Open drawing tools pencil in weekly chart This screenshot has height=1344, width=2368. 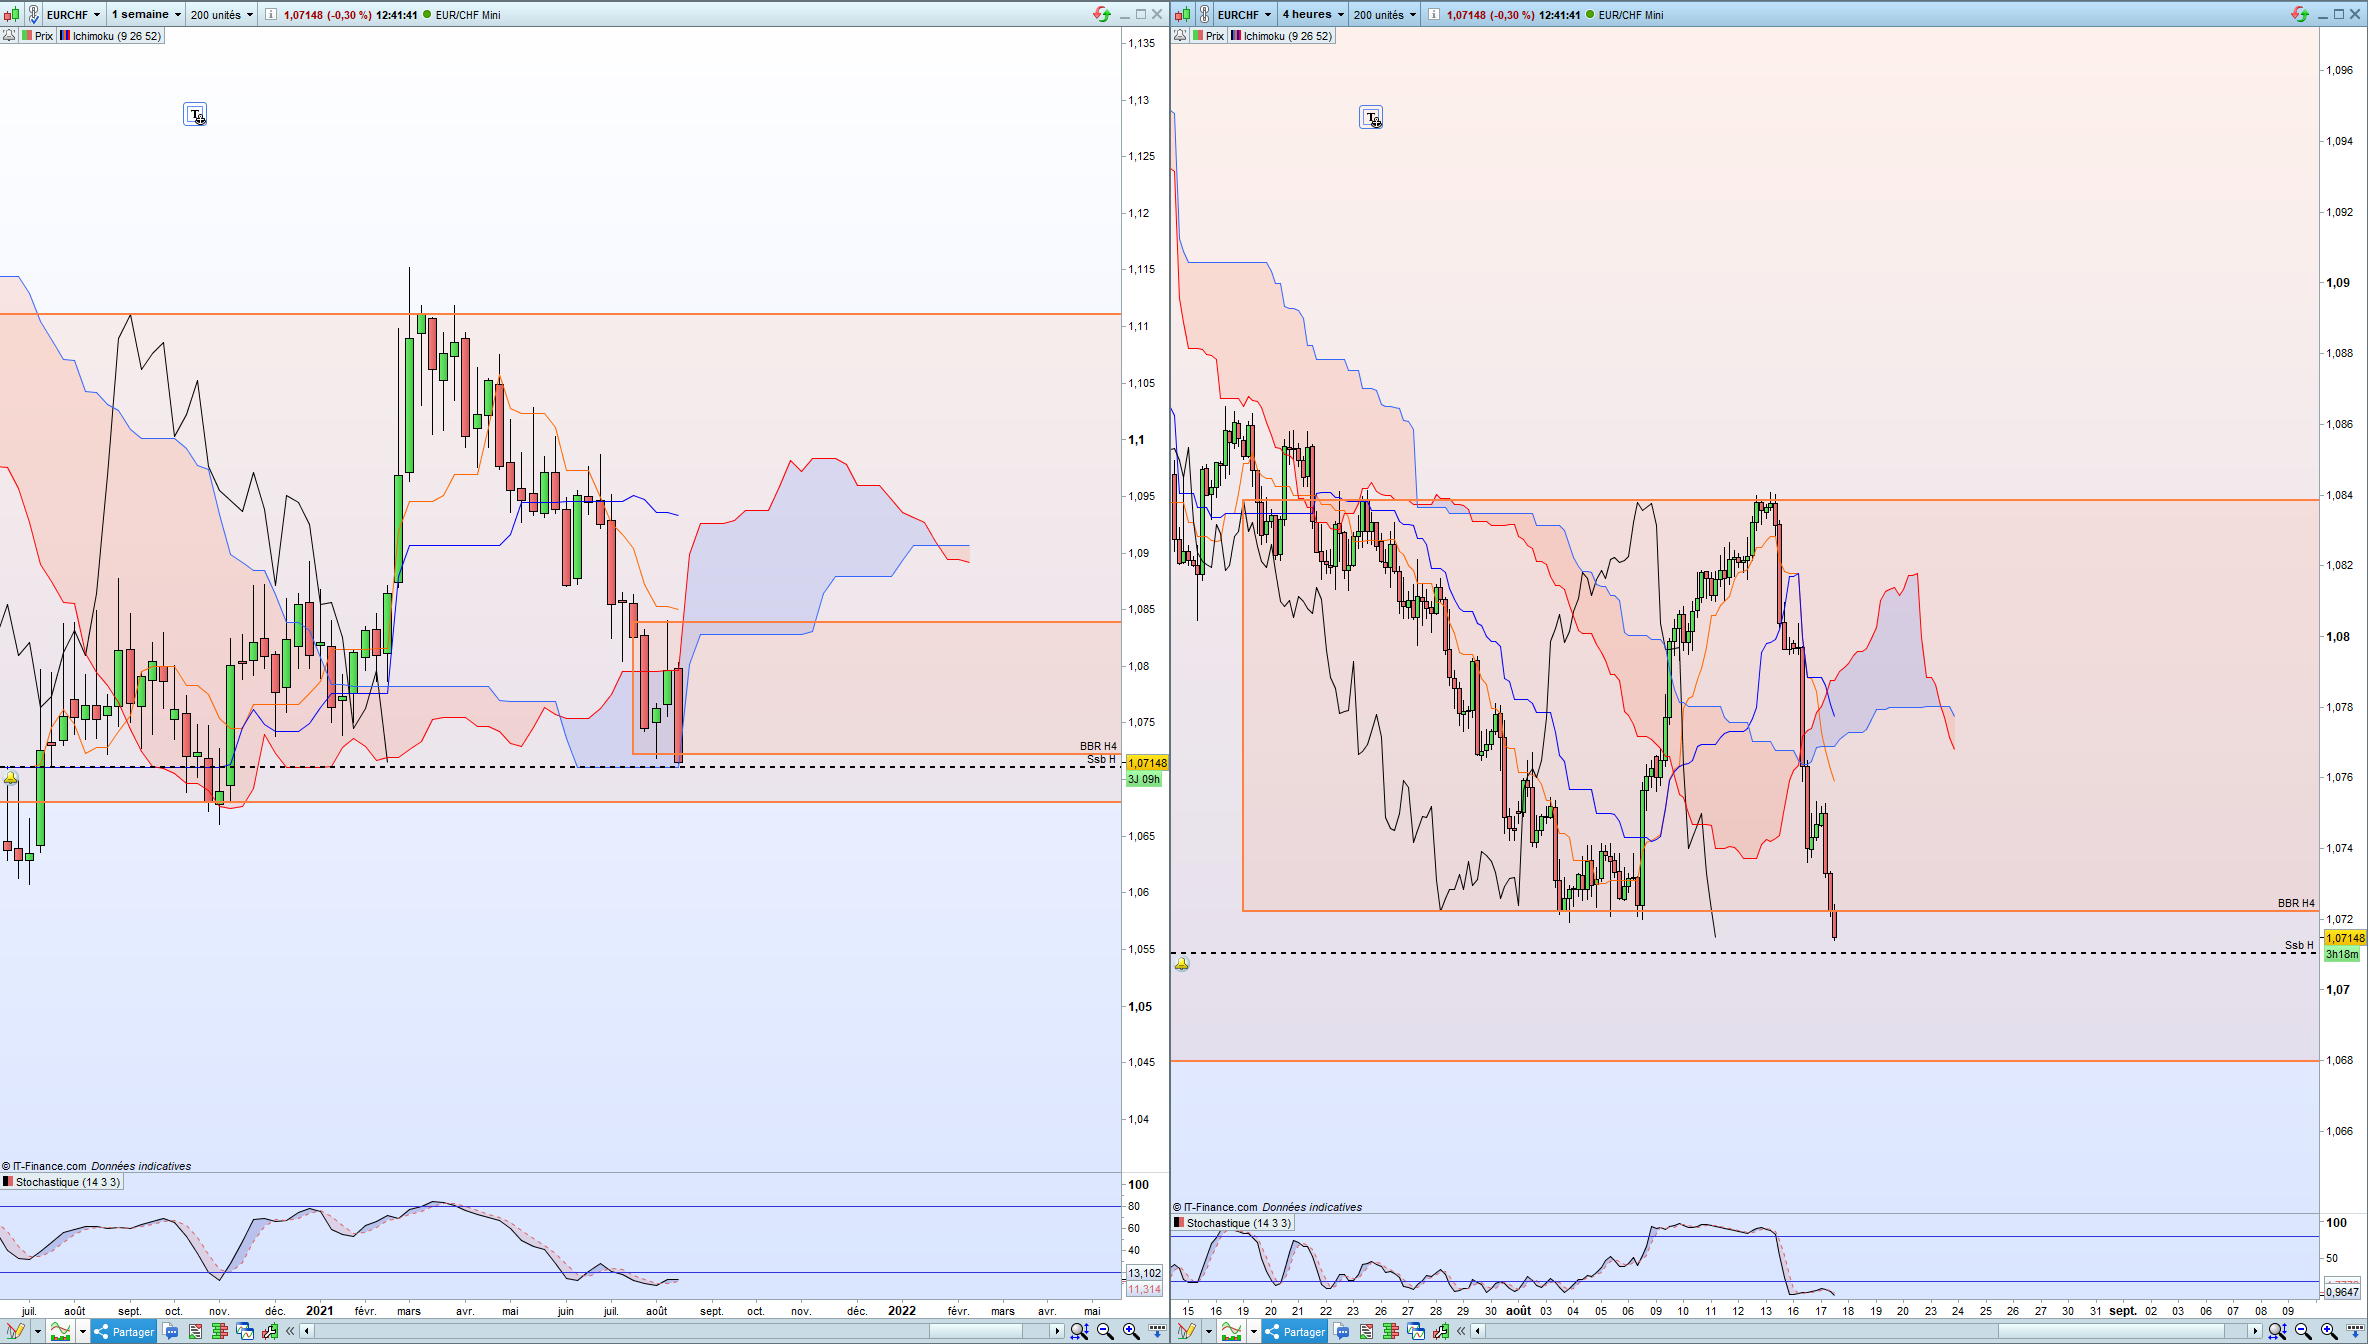point(14,1331)
